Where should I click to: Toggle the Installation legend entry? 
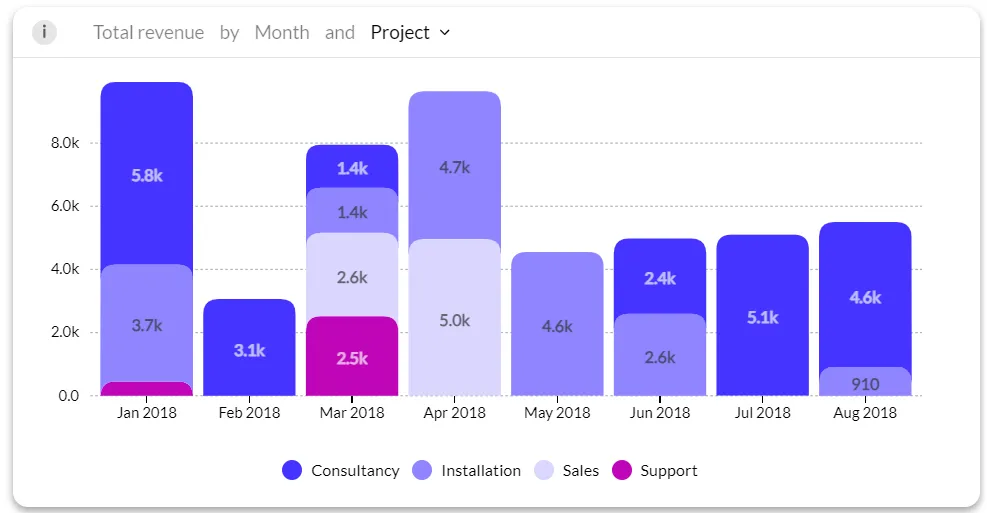tap(466, 470)
